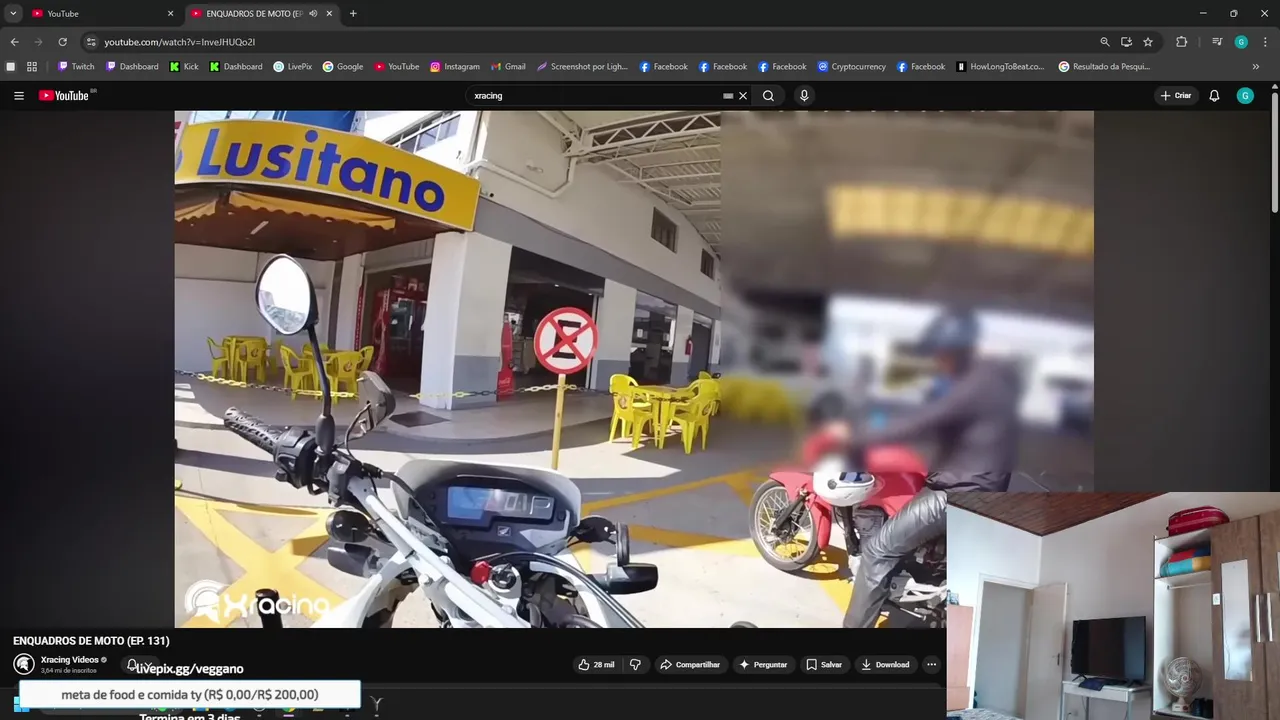Open the YouTube hamburger guide menu
This screenshot has width=1280, height=720.
pos(19,96)
